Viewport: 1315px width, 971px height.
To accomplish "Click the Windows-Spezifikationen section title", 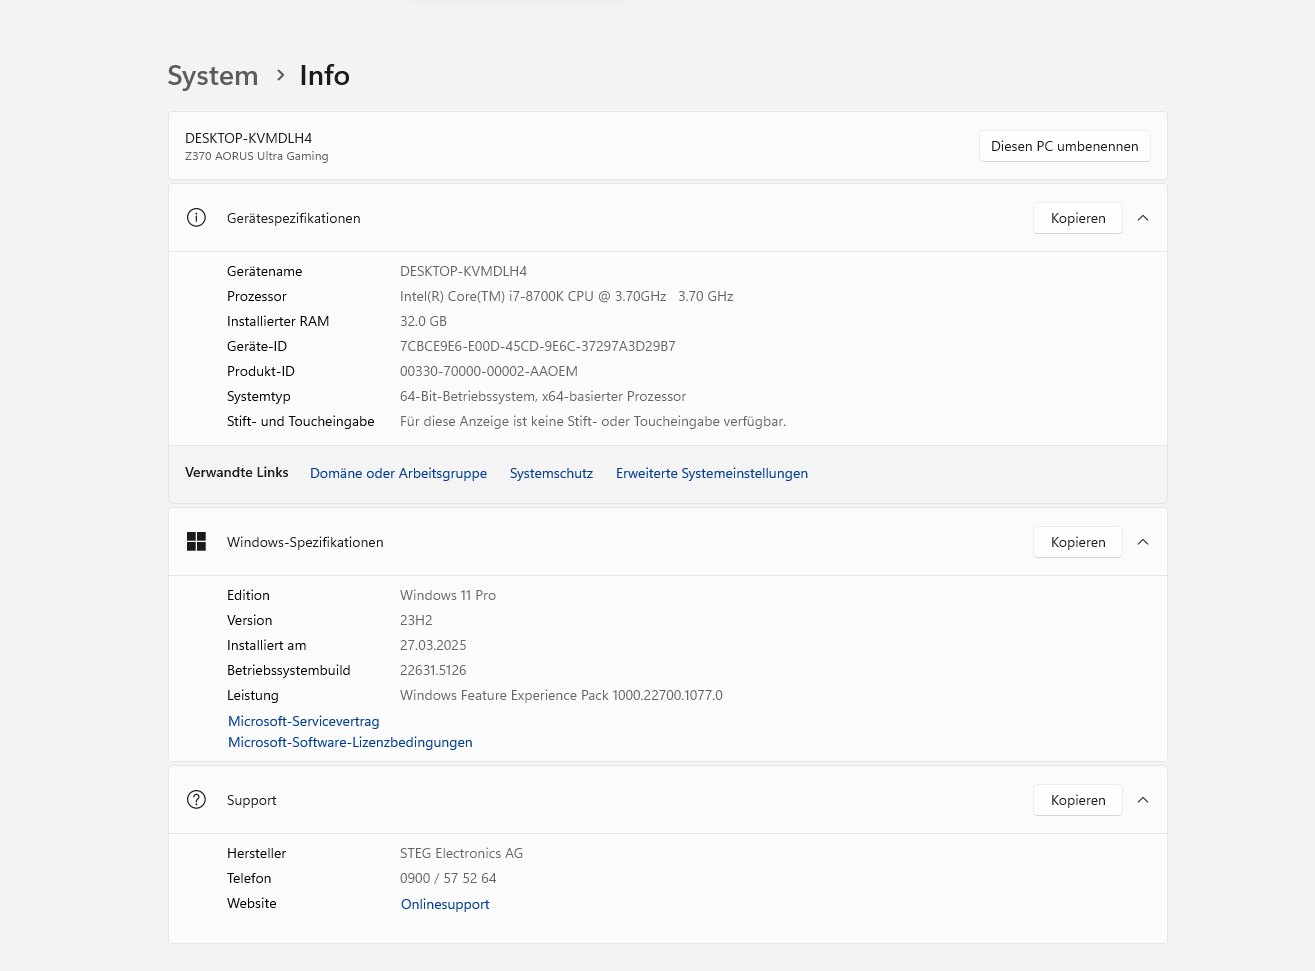I will tap(305, 542).
